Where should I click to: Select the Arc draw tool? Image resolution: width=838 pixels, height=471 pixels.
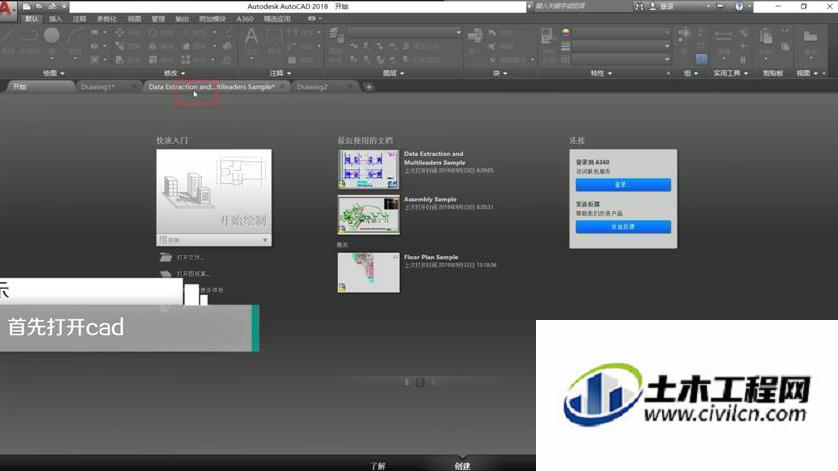75,36
